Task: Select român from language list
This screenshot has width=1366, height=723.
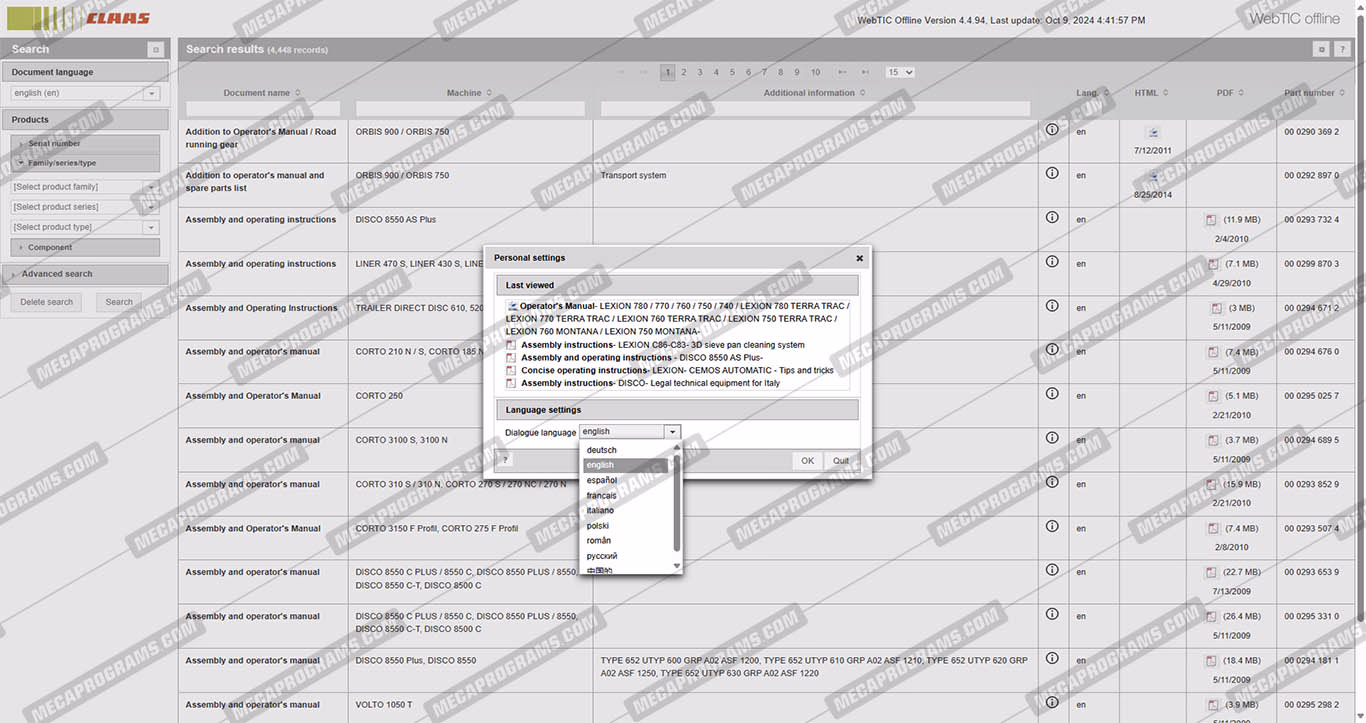Action: coord(626,540)
